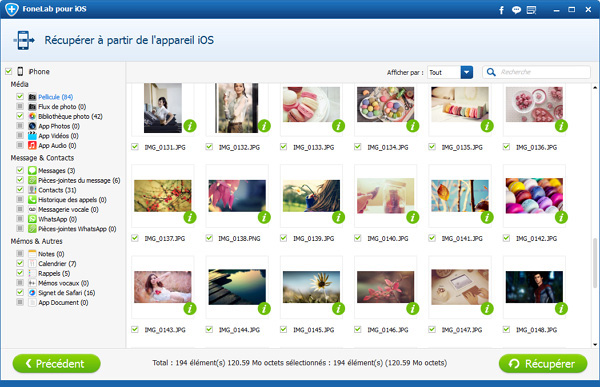Image resolution: width=600 pixels, height=387 pixels.
Task: Click the scrollbar up arrow
Action: [x=595, y=88]
